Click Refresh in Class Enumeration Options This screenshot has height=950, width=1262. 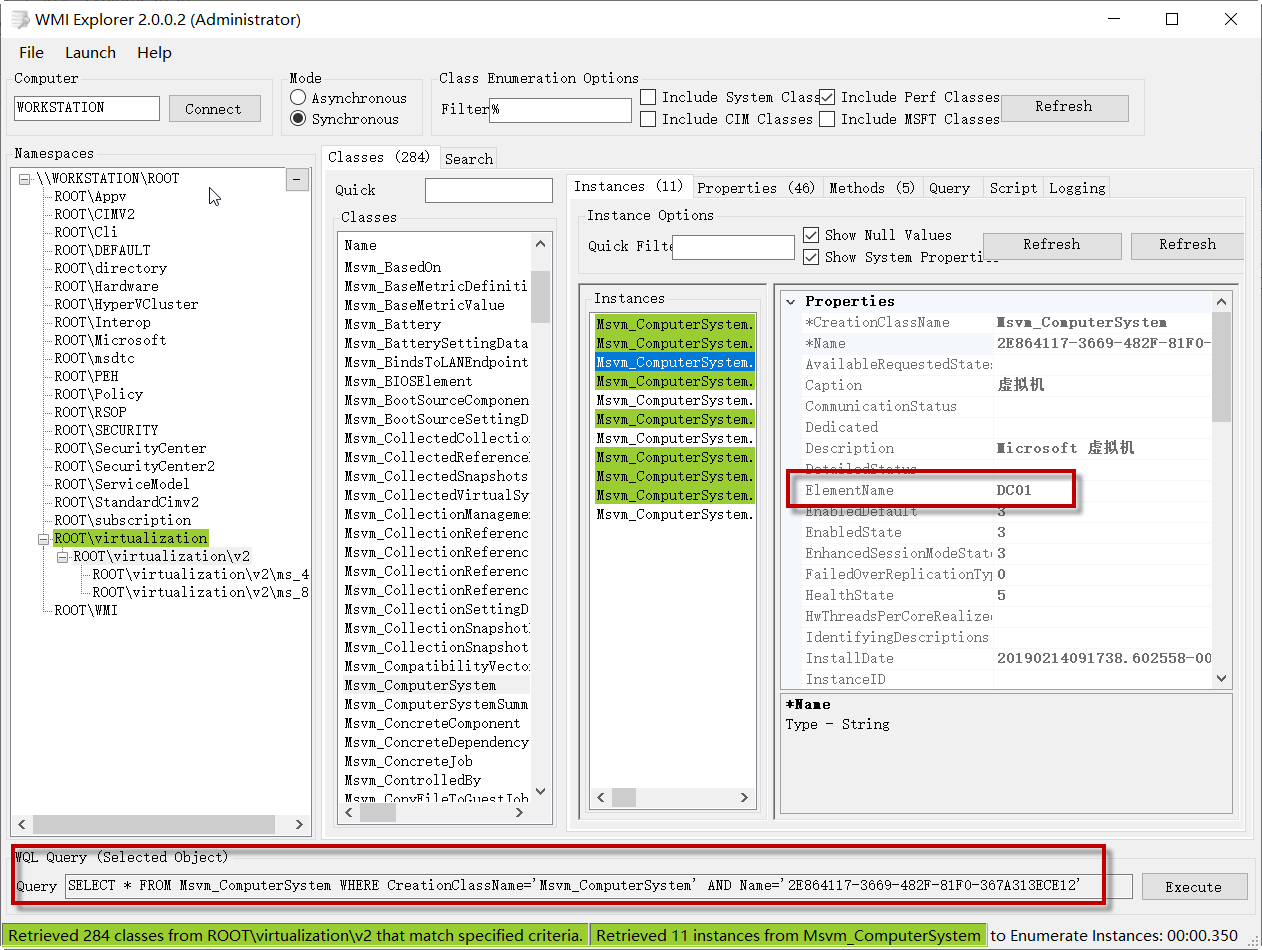(x=1064, y=107)
